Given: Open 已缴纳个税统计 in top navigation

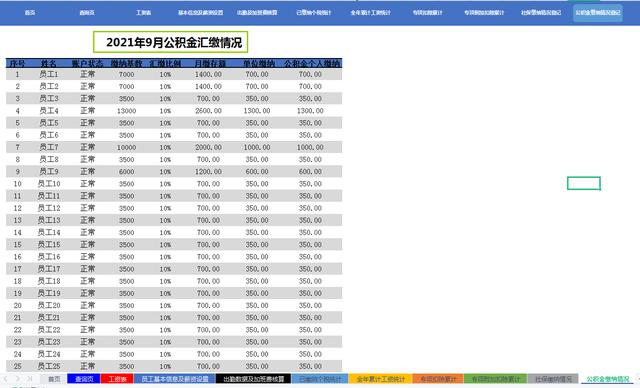Looking at the screenshot, I should [313, 13].
